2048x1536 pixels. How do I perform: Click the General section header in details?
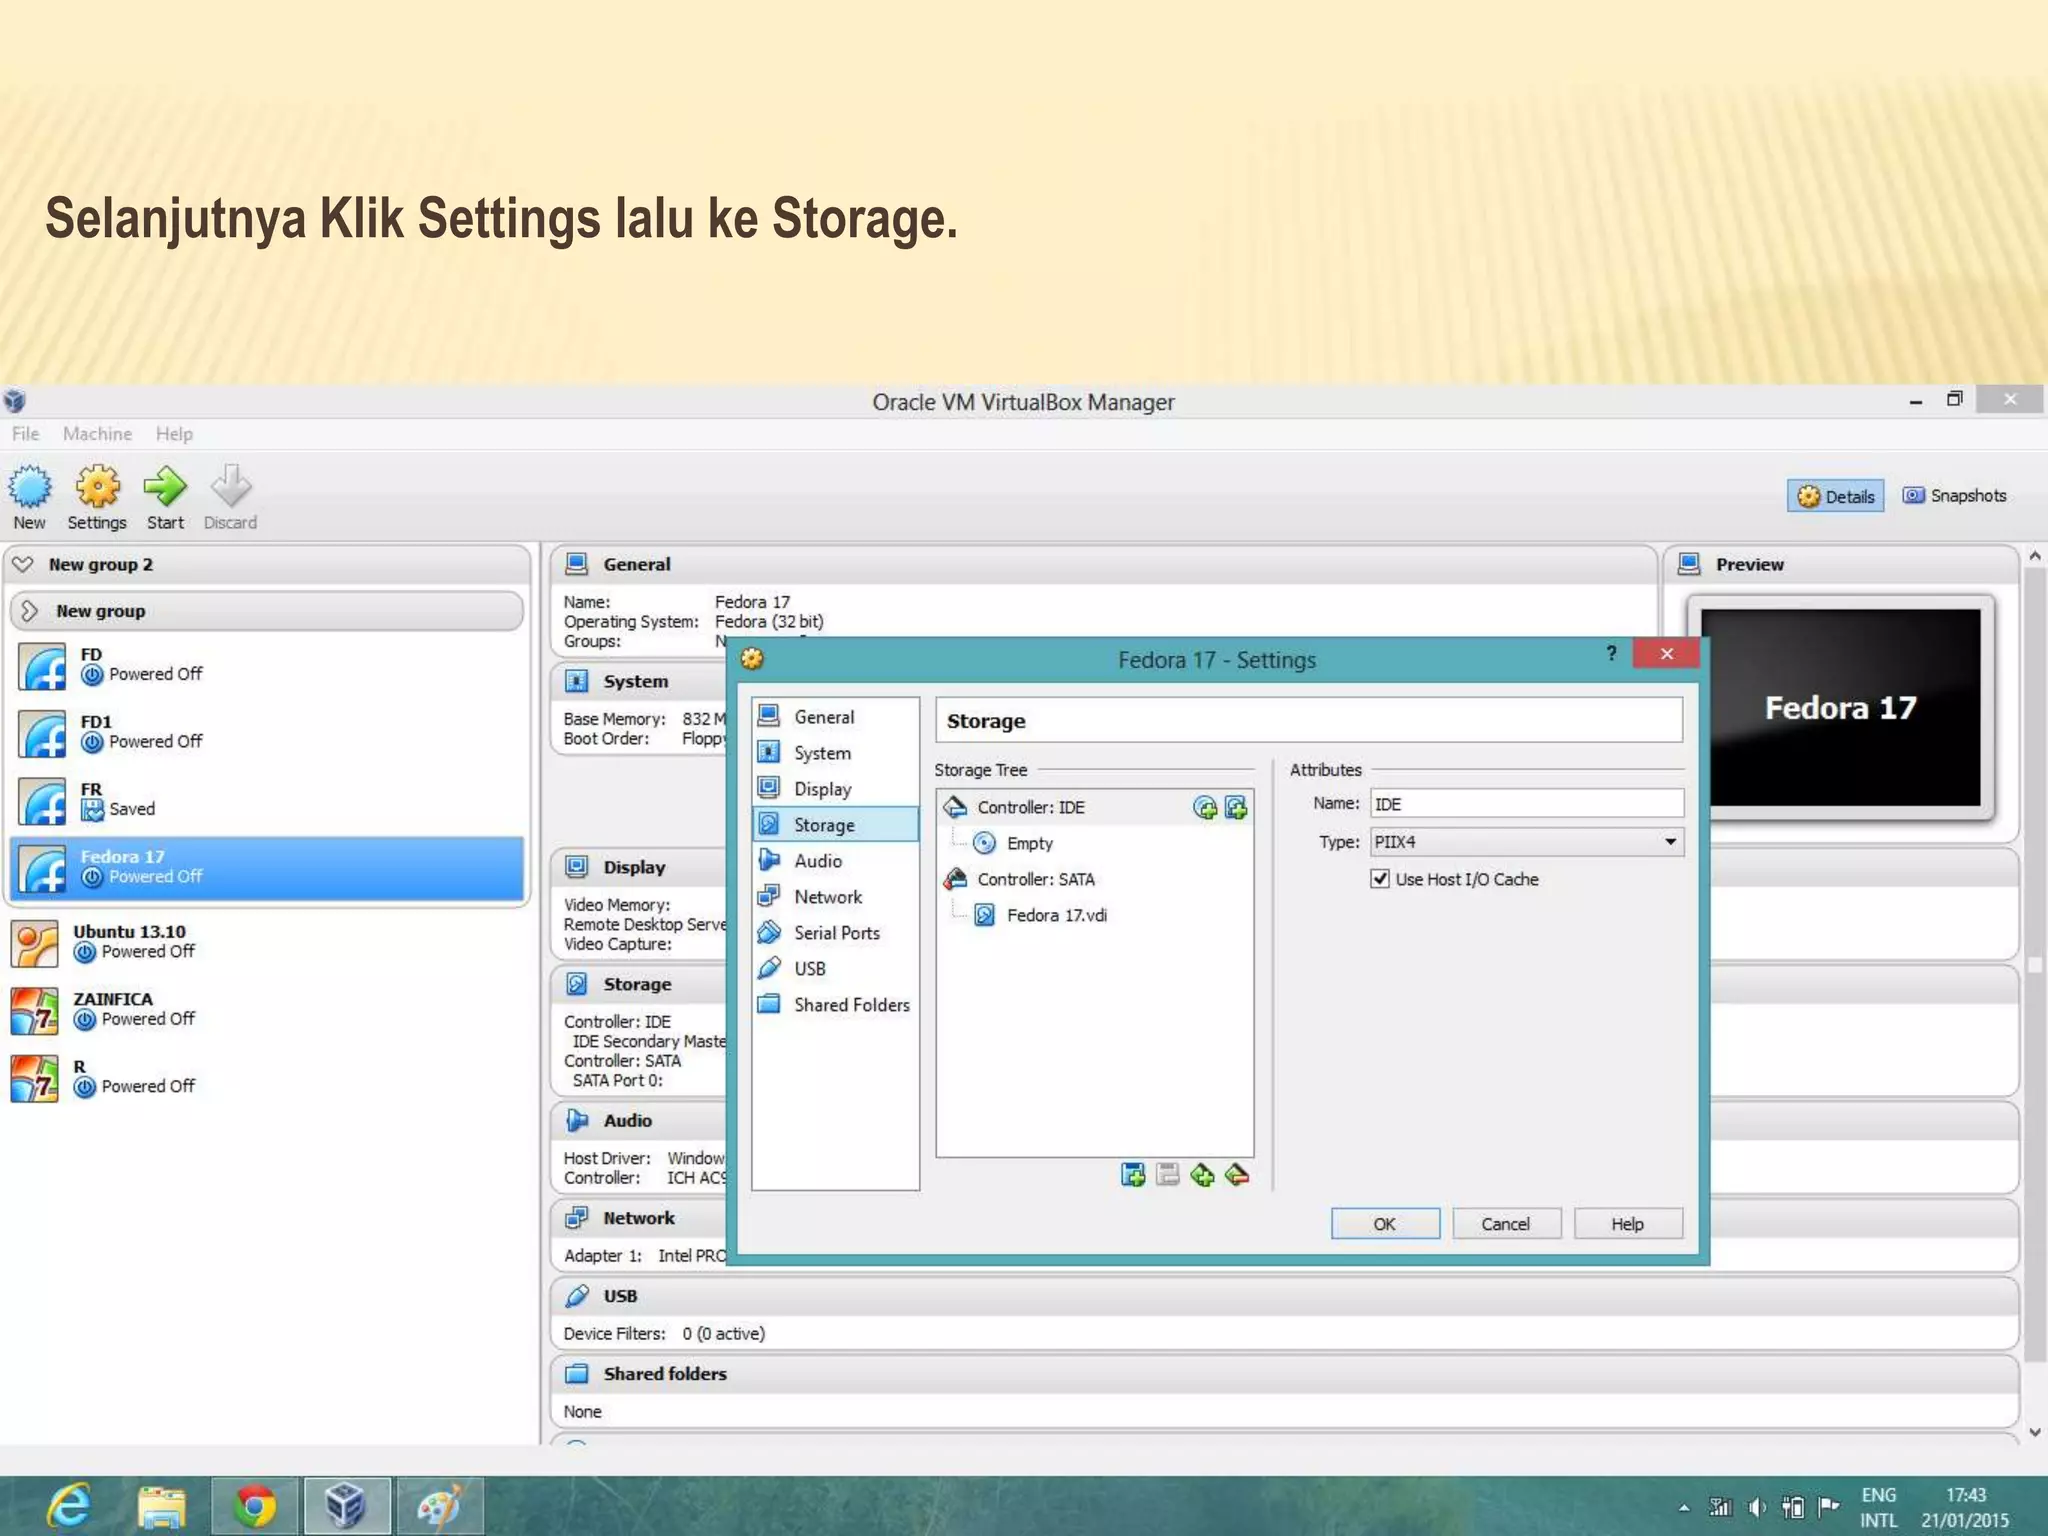[x=1103, y=564]
